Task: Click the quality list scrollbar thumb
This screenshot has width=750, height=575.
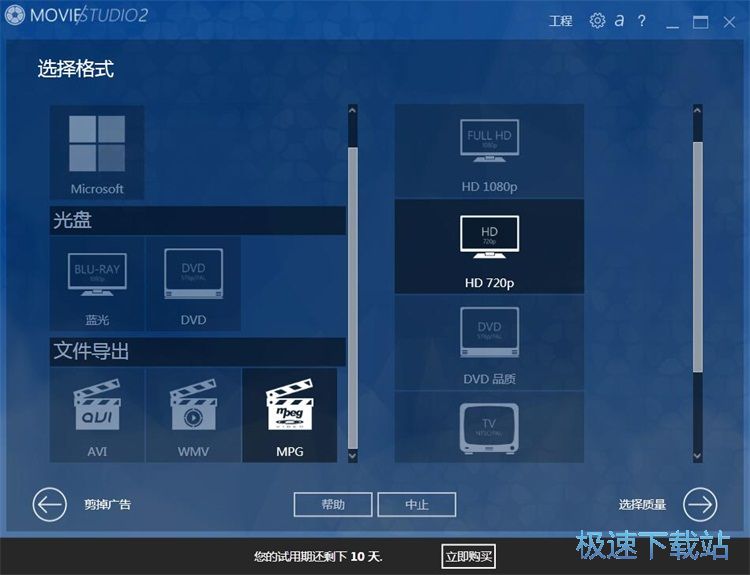Action: pyautogui.click(x=697, y=256)
